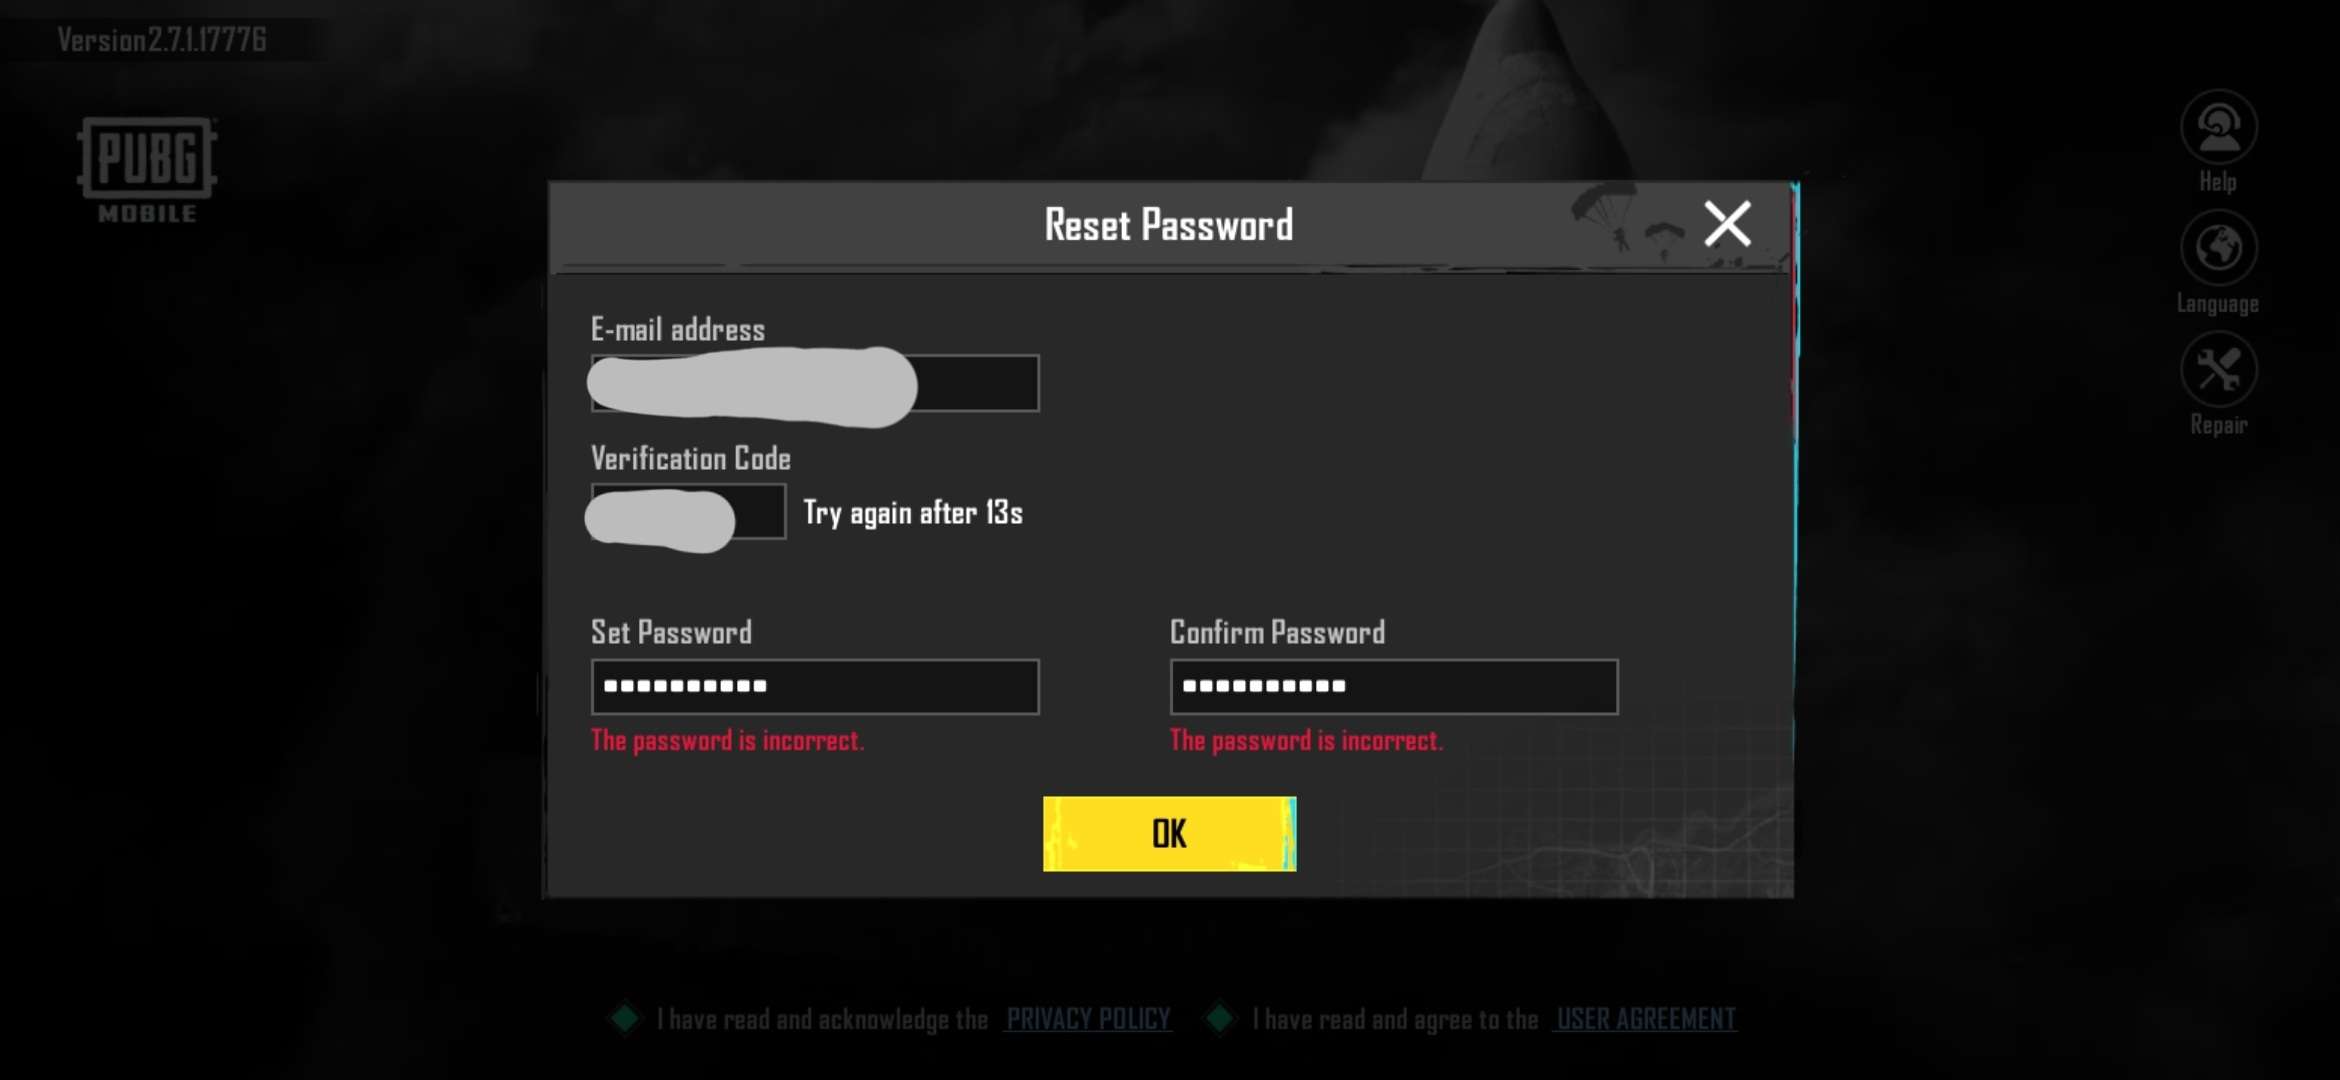This screenshot has width=2340, height=1080.
Task: Open the Language globe icon
Action: click(2218, 248)
